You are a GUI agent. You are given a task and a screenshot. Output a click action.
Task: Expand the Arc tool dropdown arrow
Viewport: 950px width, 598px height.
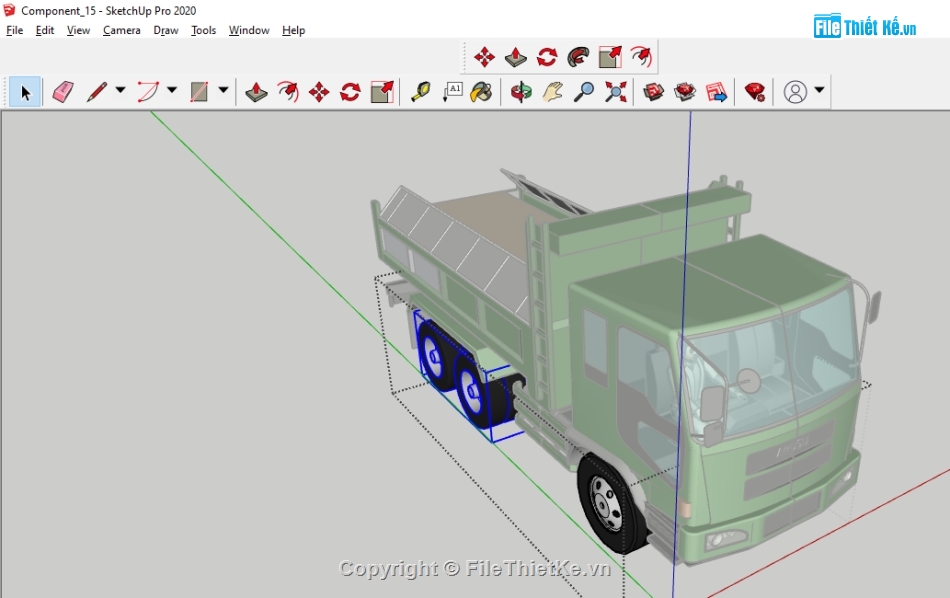(x=171, y=90)
